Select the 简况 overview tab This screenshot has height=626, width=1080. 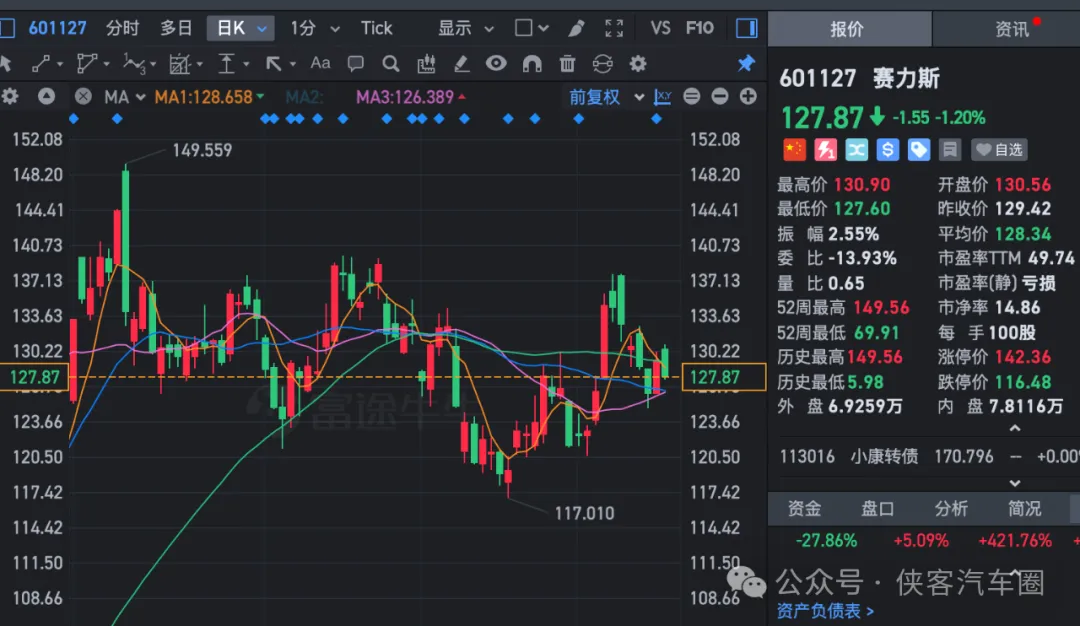click(1024, 508)
